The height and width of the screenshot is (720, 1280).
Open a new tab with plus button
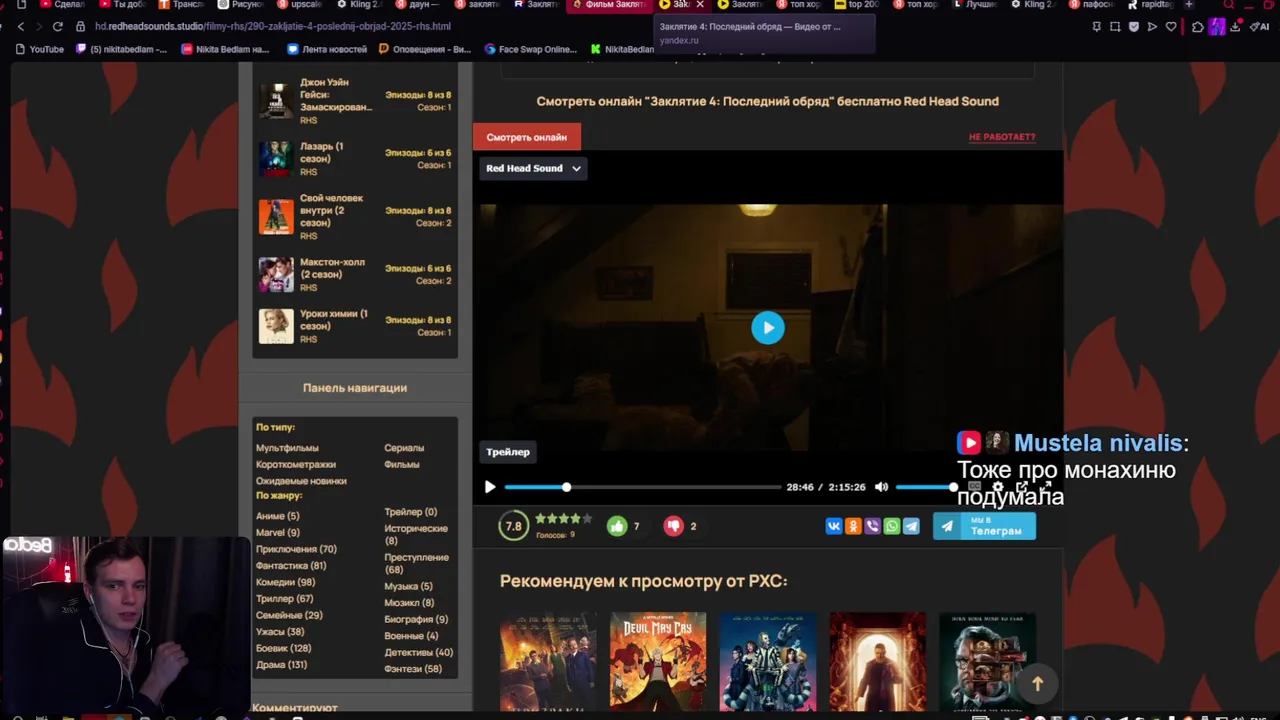coord(1188,5)
